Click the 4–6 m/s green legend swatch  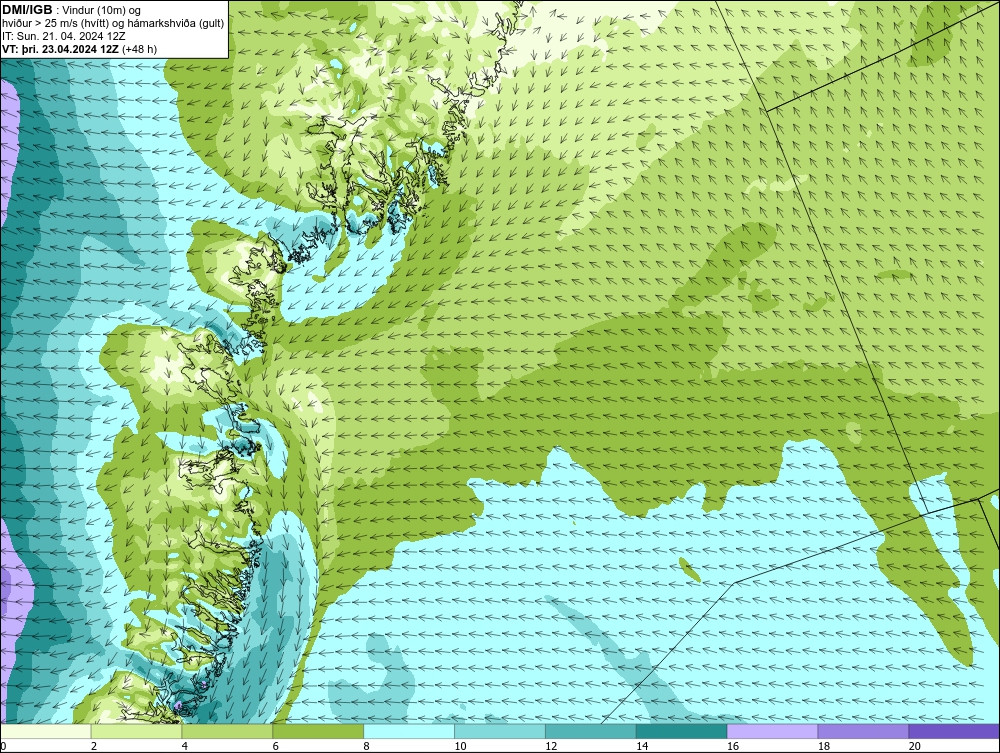pos(228,731)
